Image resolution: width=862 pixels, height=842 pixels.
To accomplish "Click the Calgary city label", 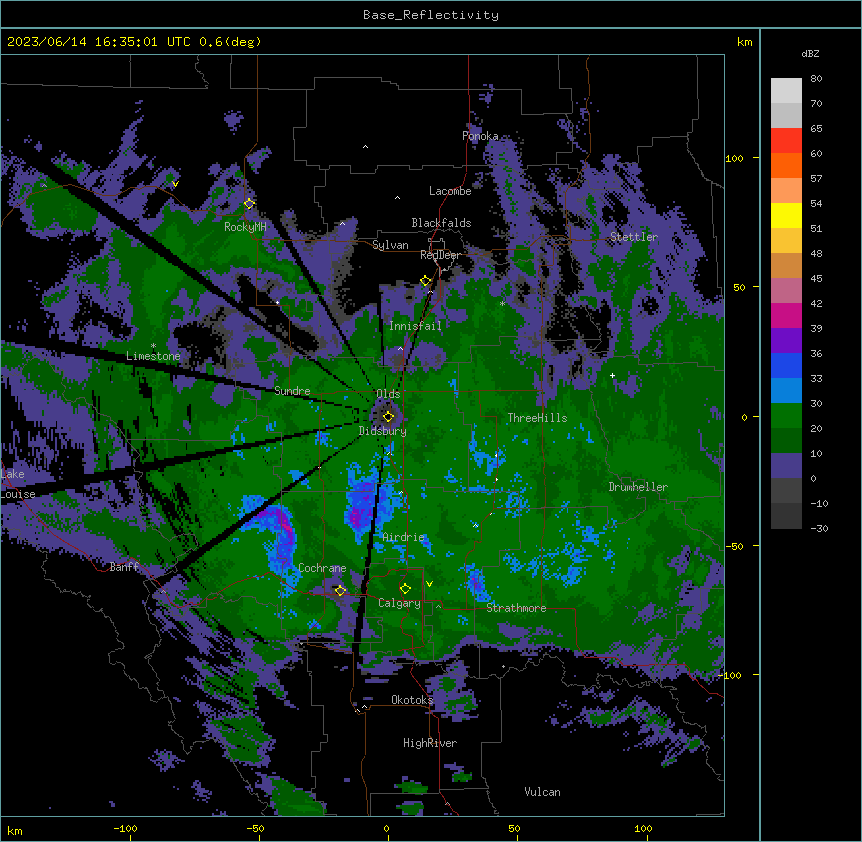I will coord(399,603).
